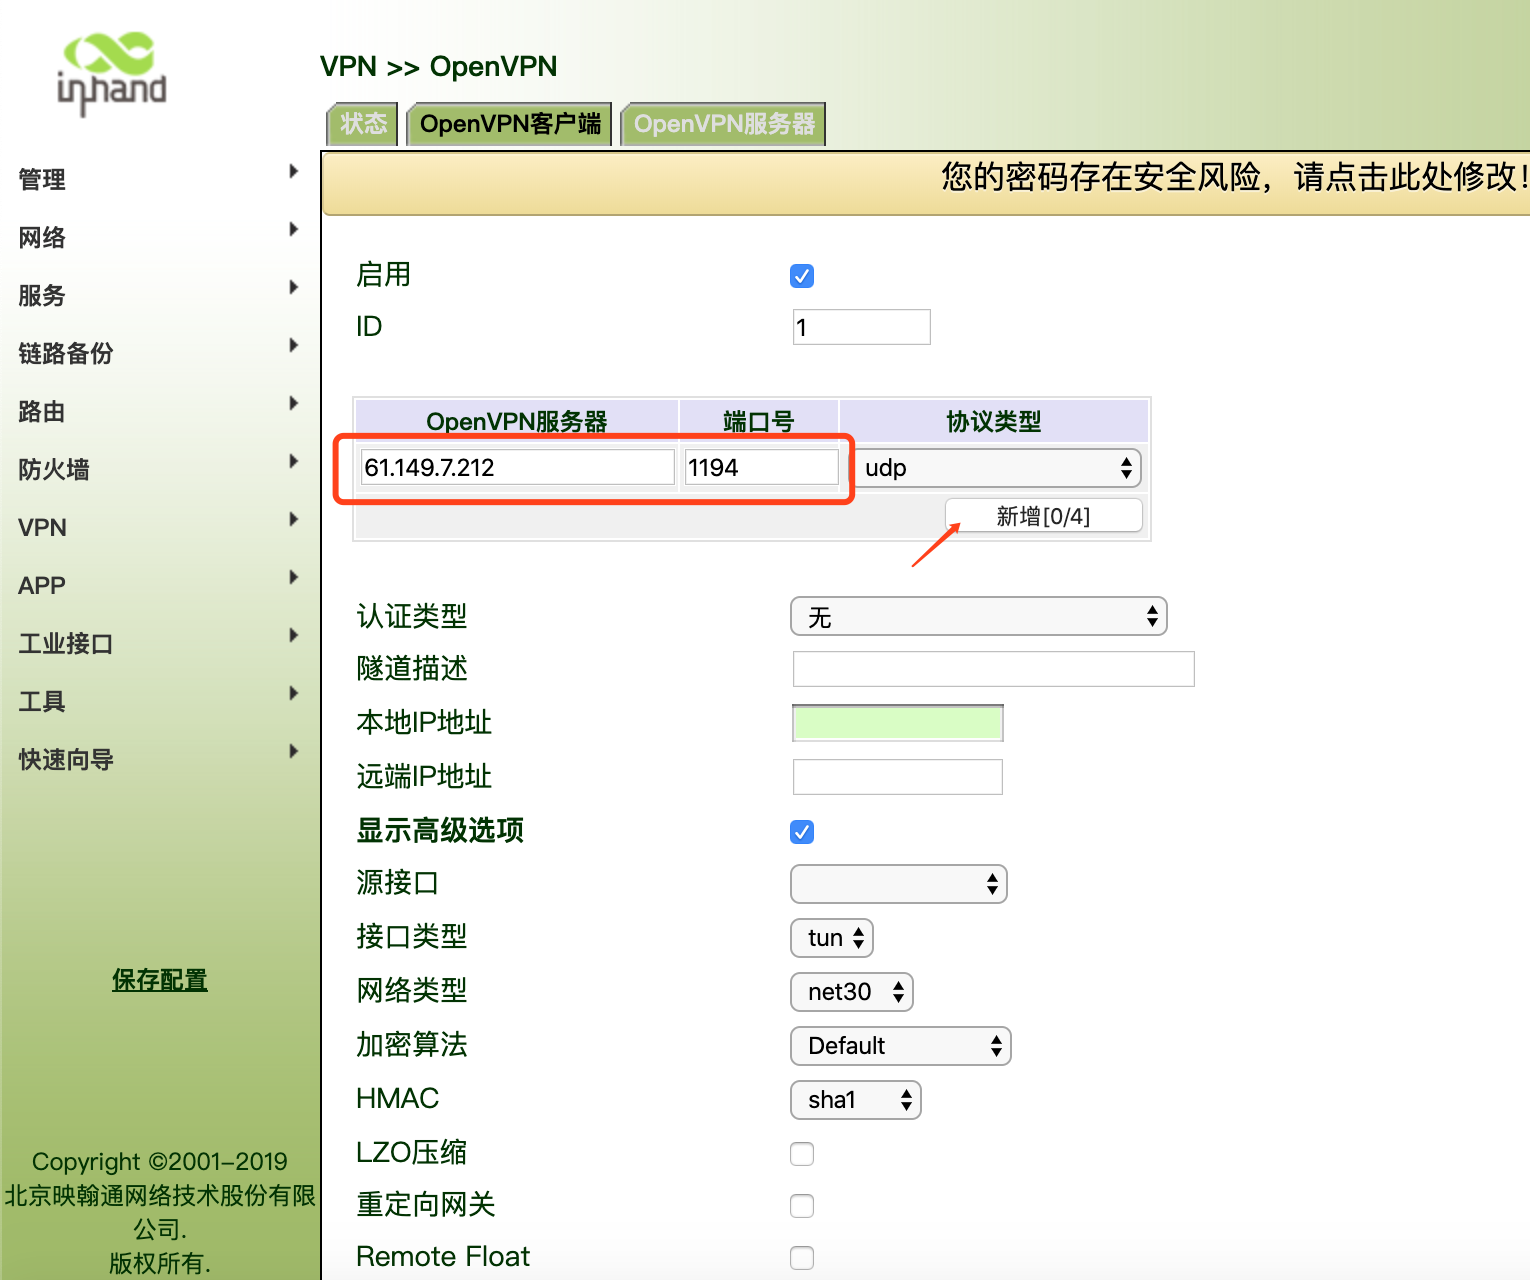This screenshot has height=1280, width=1530.
Task: Uncheck the 启用 checkbox
Action: [802, 276]
